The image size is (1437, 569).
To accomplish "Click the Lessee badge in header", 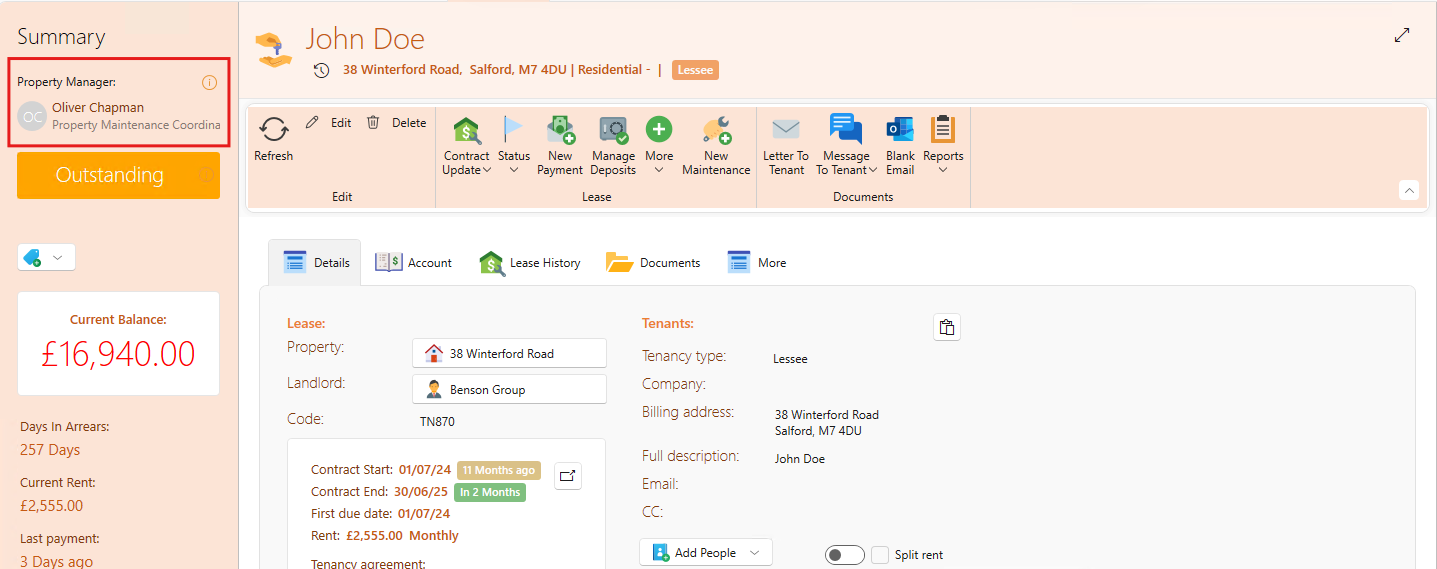I will (695, 70).
